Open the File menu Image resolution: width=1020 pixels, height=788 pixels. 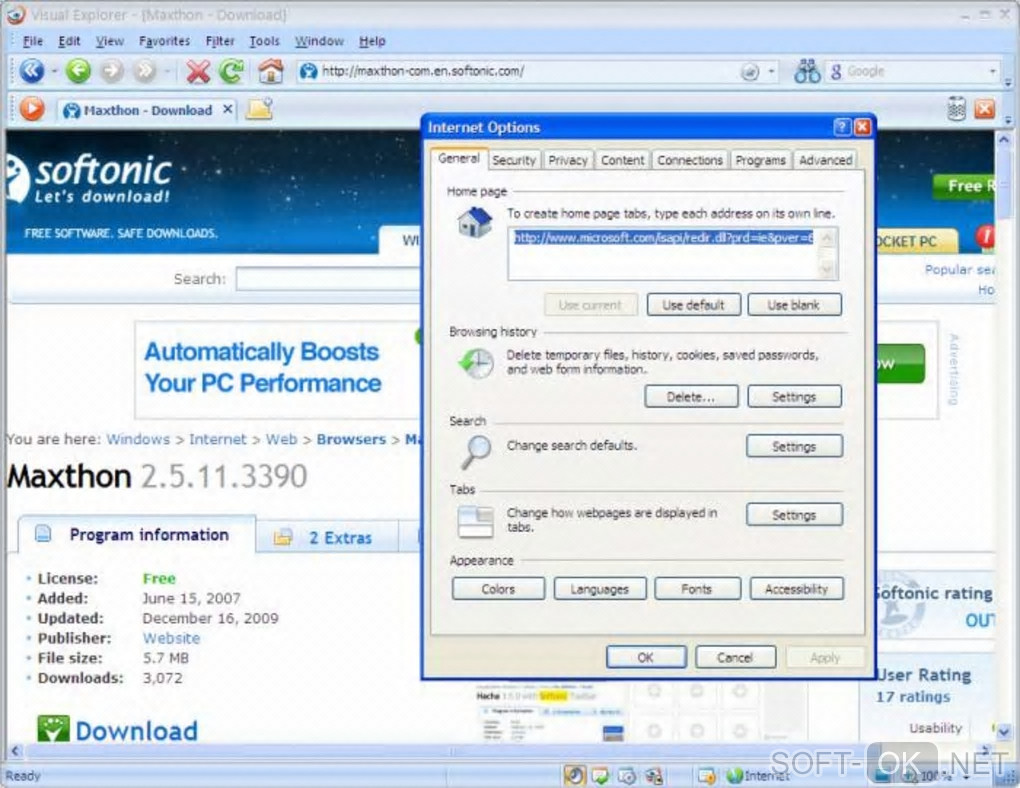tap(33, 41)
